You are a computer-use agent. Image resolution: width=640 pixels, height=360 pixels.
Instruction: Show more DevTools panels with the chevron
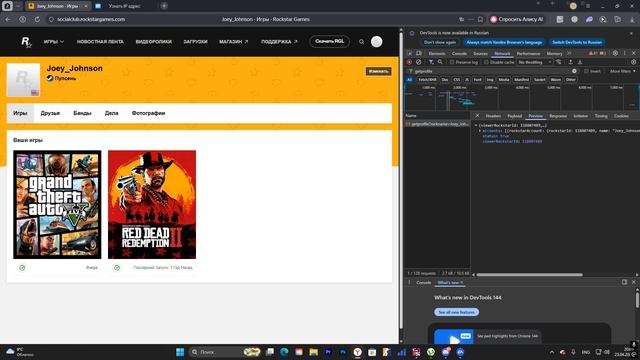click(569, 53)
